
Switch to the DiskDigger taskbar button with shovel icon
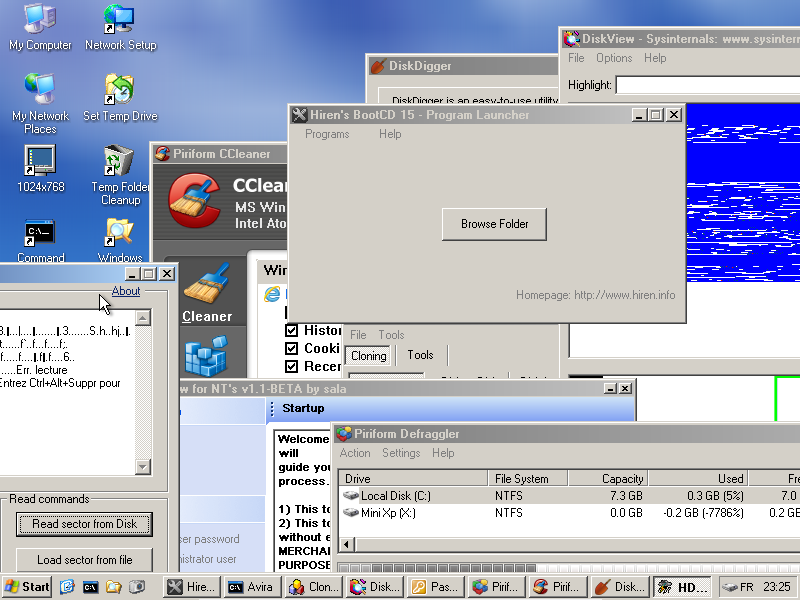pyautogui.click(x=620, y=587)
